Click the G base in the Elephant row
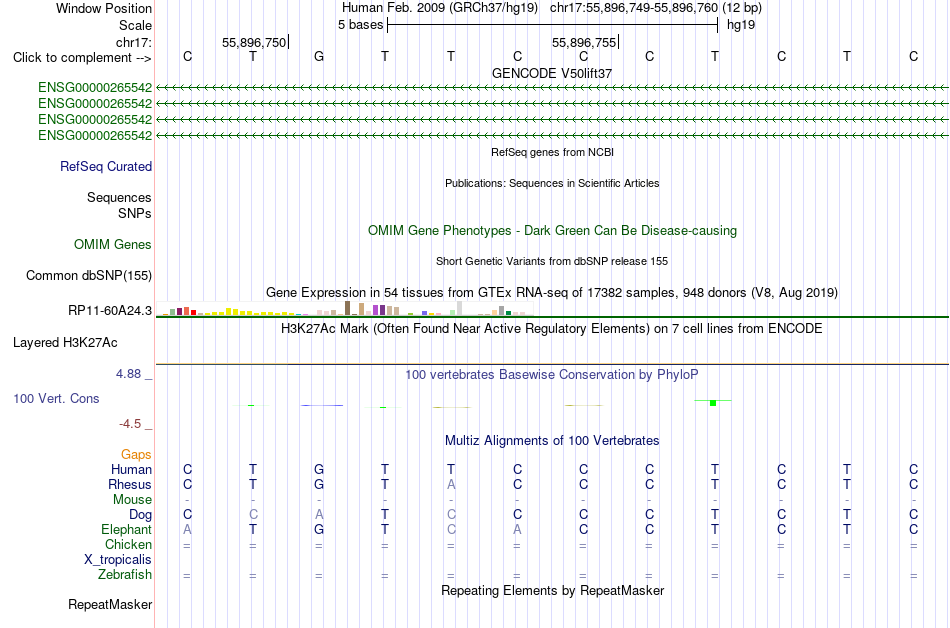Screen dimensions: 950x628 [x=319, y=529]
